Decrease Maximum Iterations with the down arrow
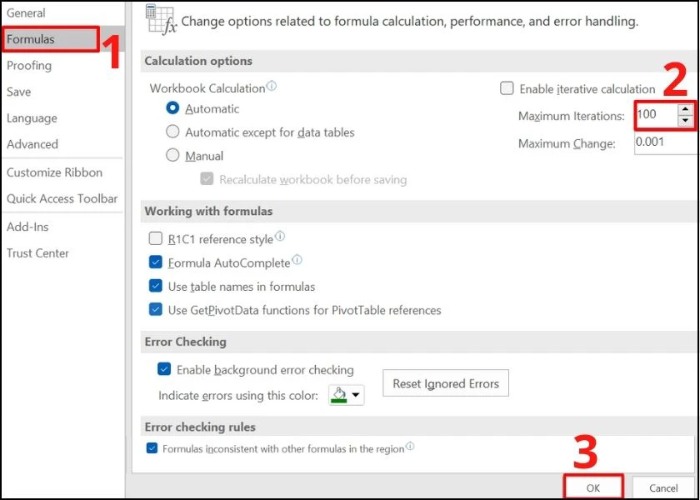This screenshot has width=700, height=500. click(684, 121)
